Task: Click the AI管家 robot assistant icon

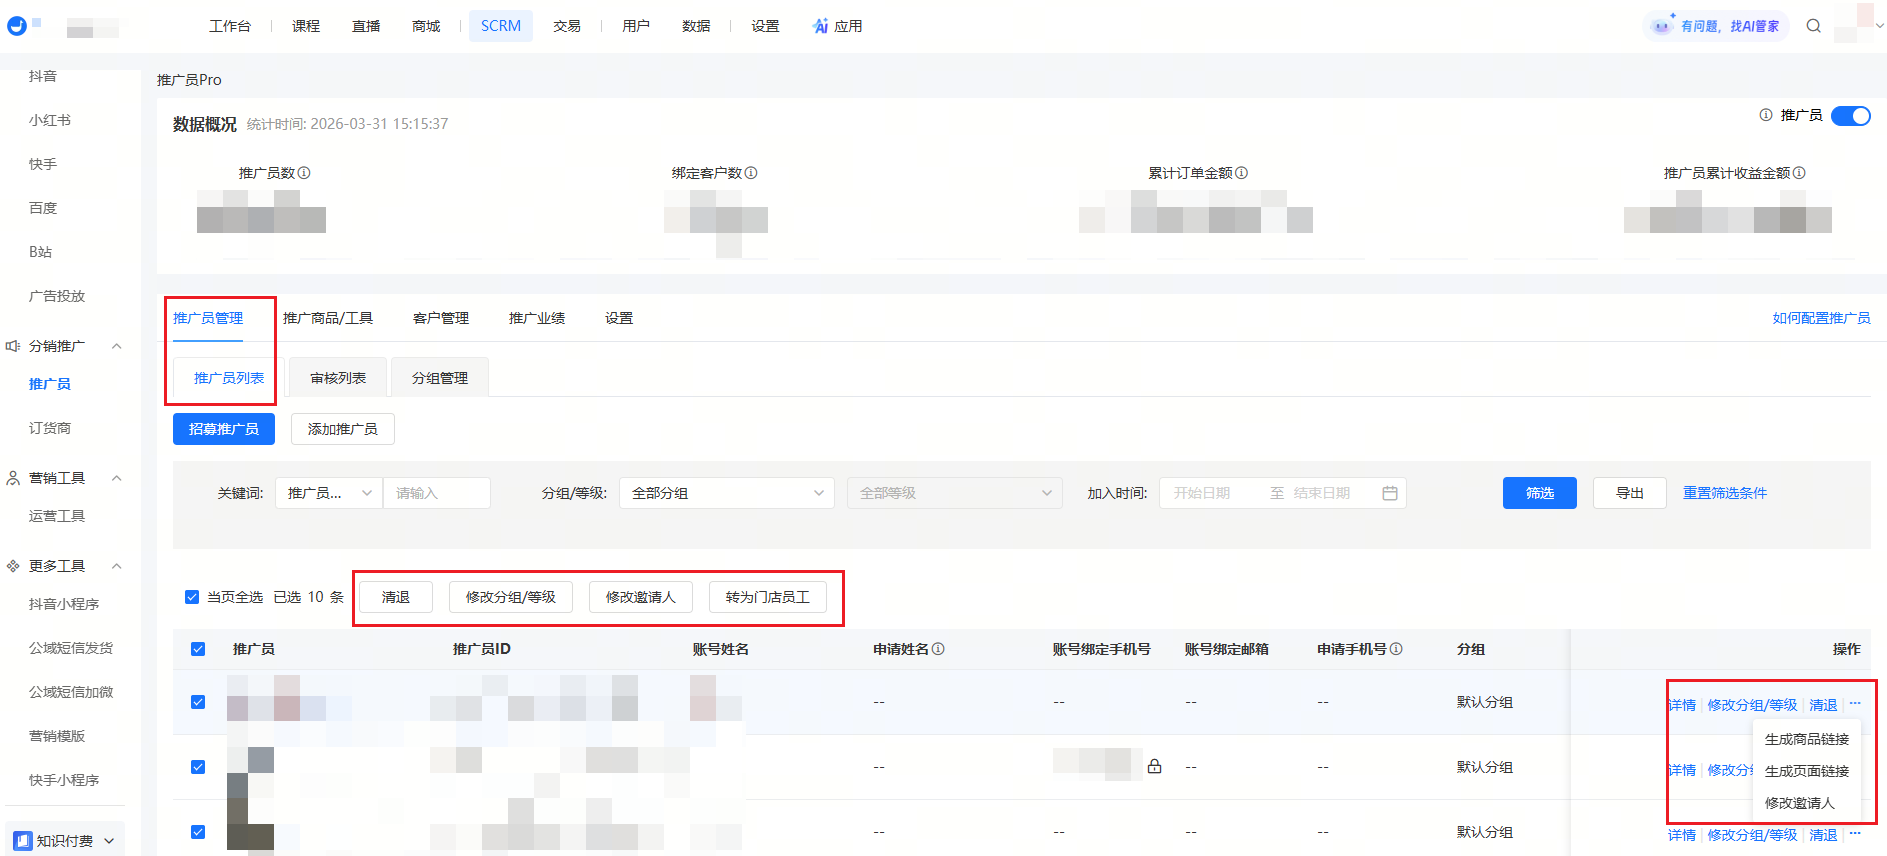Action: pos(1661,26)
